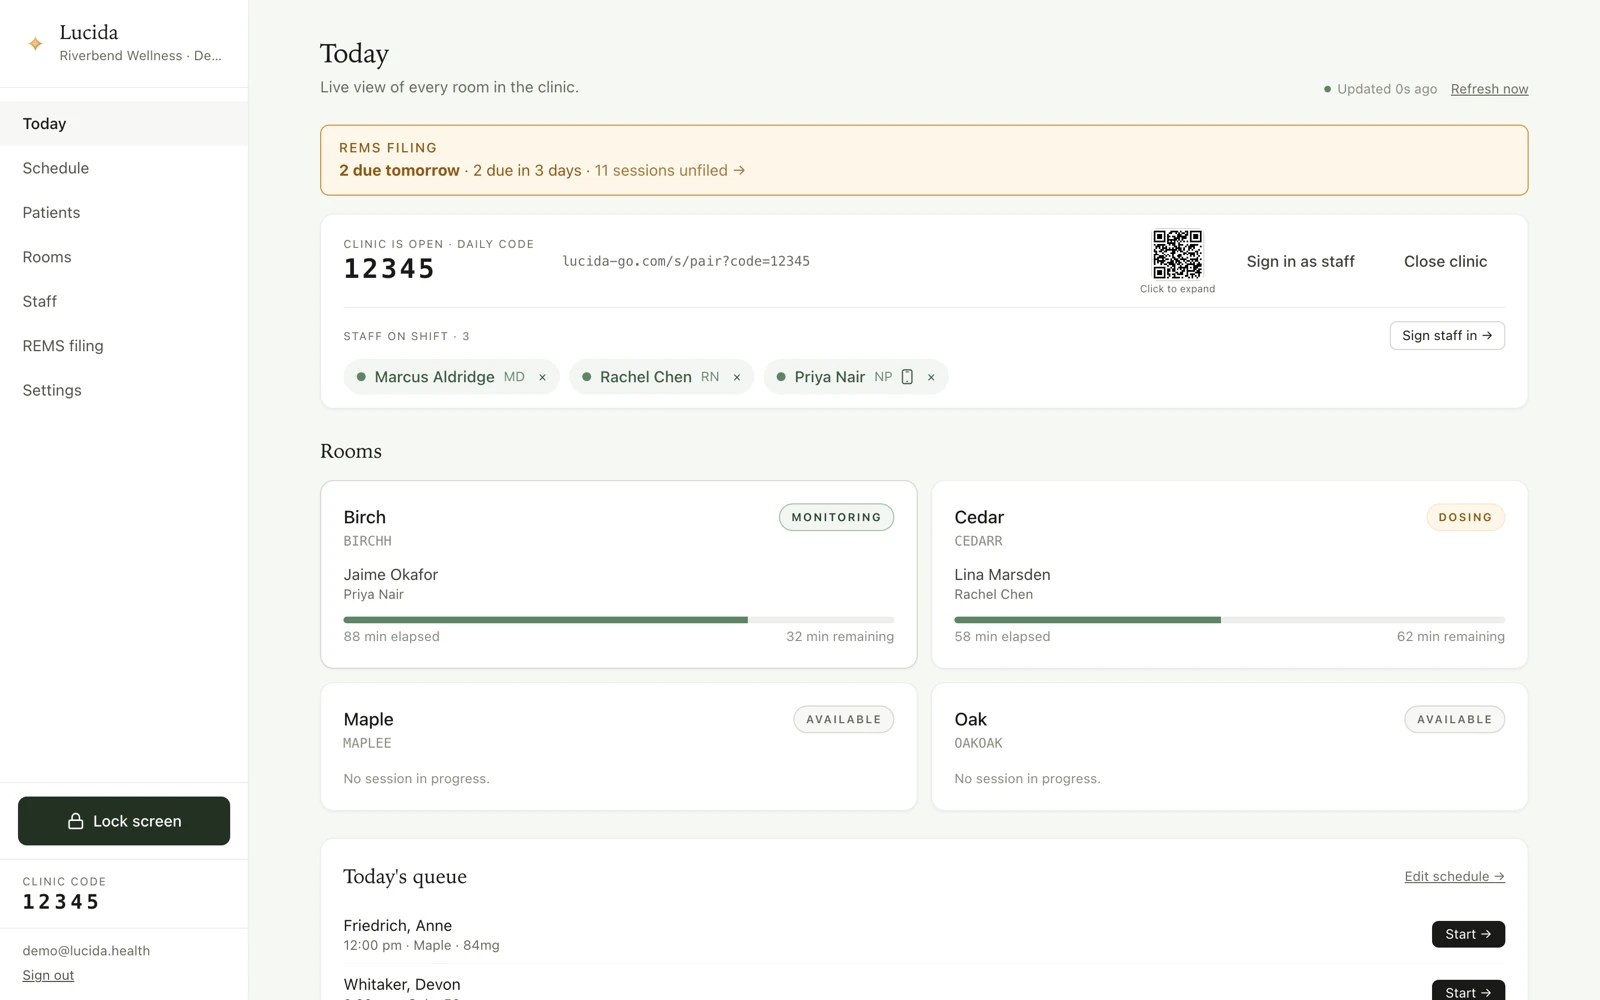Remove Priya Nair from shift
The image size is (1600, 1000).
pyautogui.click(x=931, y=377)
